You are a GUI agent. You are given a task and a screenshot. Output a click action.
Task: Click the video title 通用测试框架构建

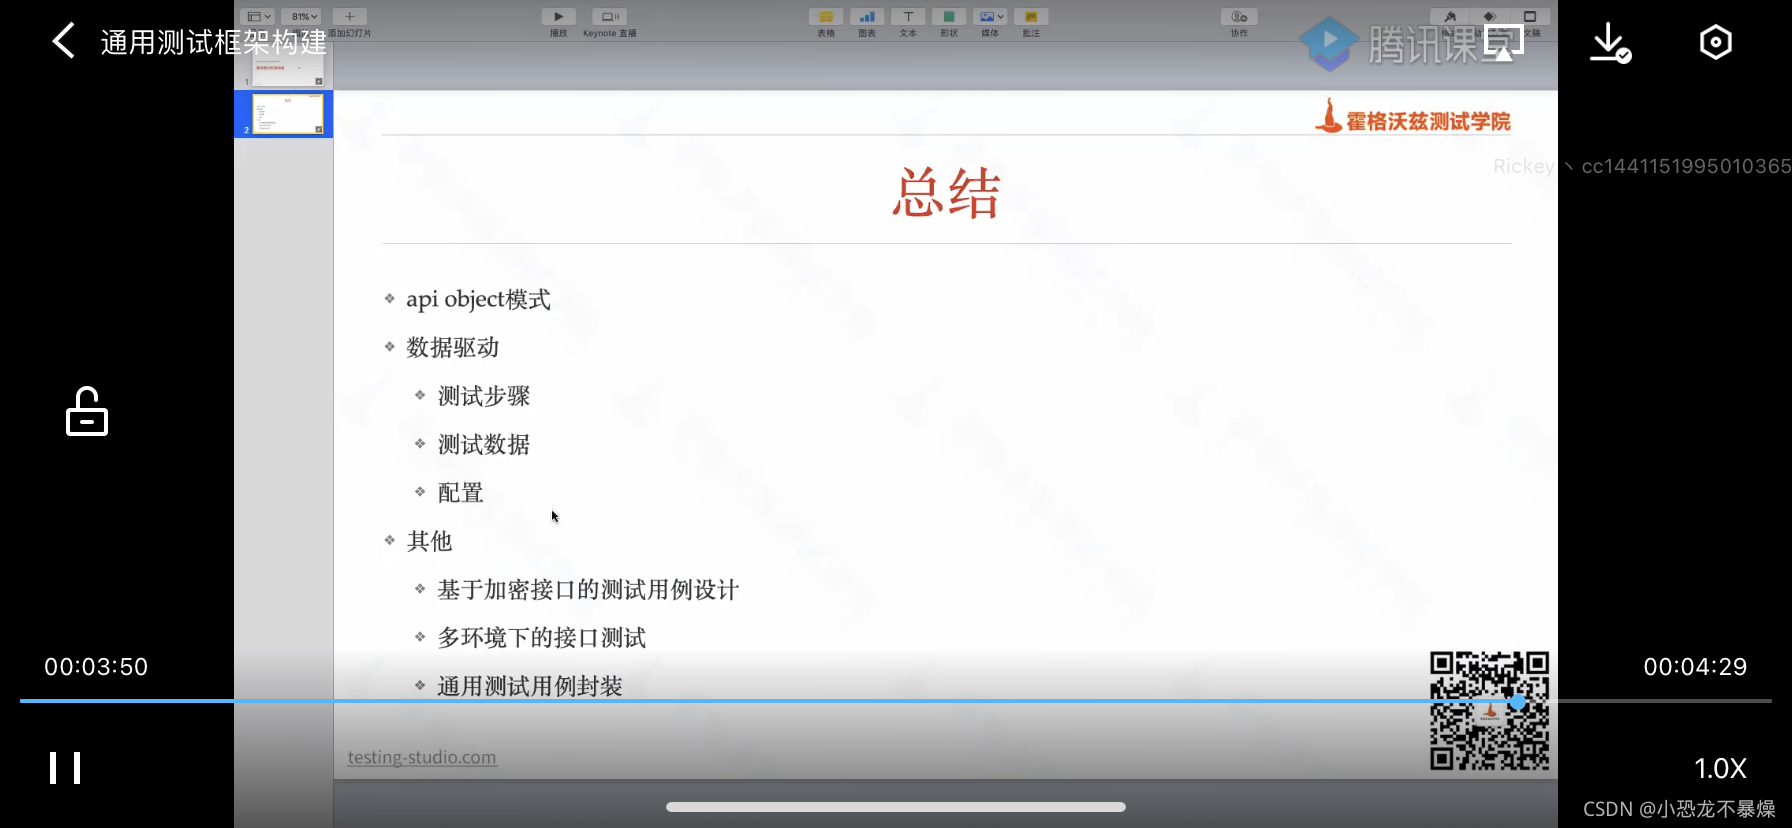point(214,42)
